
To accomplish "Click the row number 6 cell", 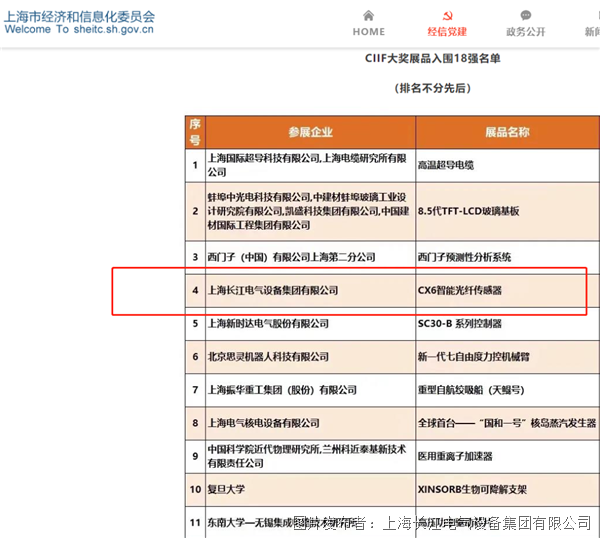I will click(195, 357).
